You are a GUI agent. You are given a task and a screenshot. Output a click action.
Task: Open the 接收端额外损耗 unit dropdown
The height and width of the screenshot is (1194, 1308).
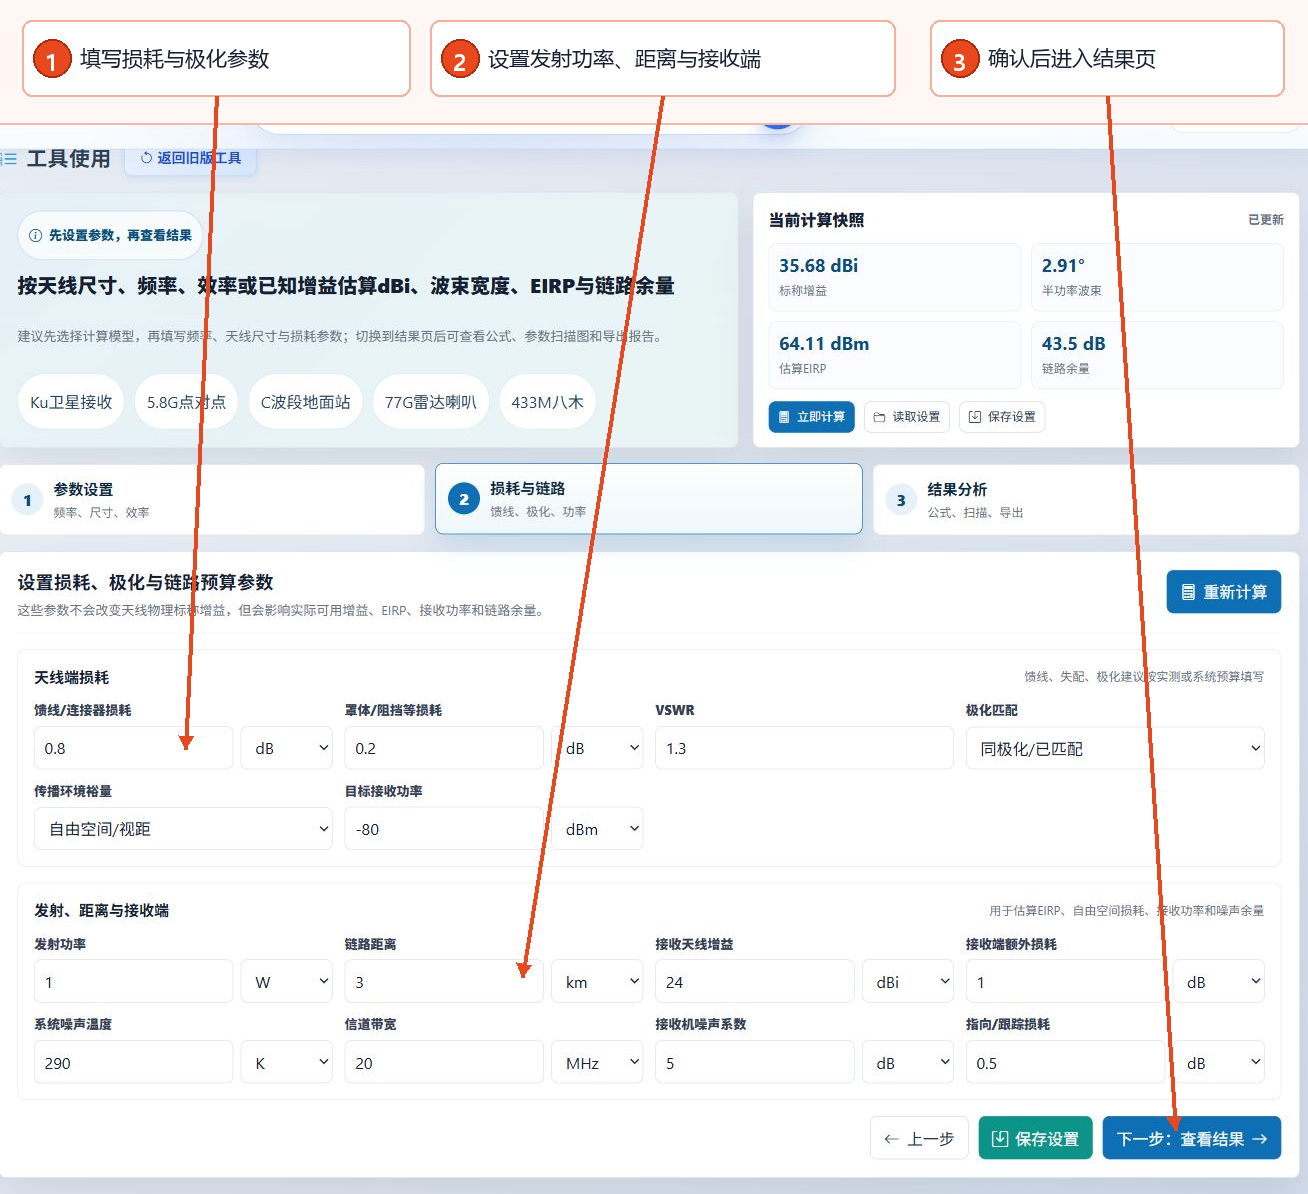(1219, 982)
